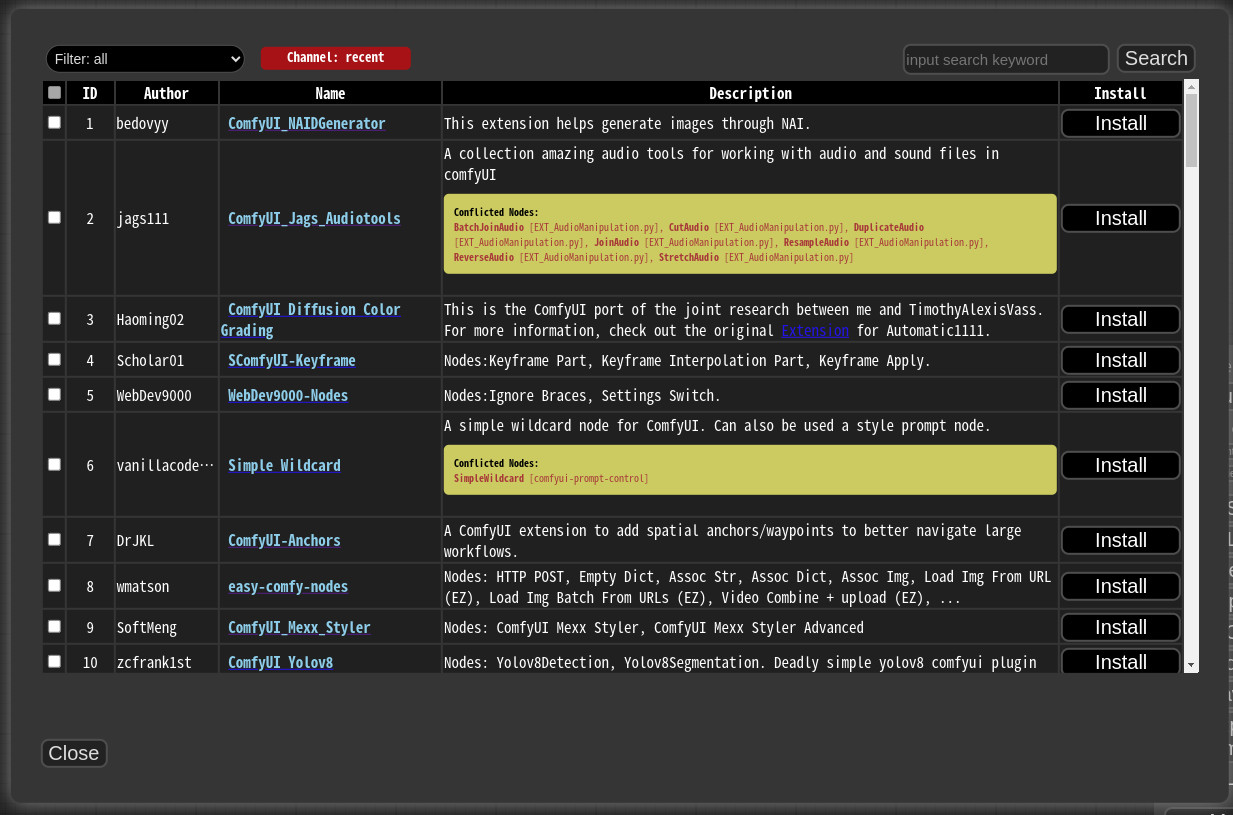
Task: Open the ComfyUI_NAIDGenerator extension link
Action: [306, 122]
